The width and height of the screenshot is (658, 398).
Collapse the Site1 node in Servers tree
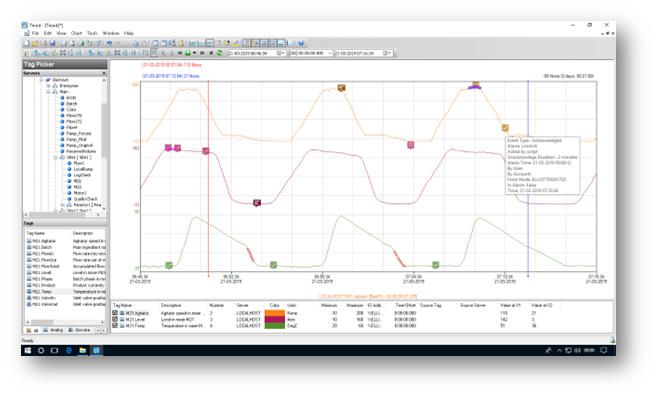point(55,157)
